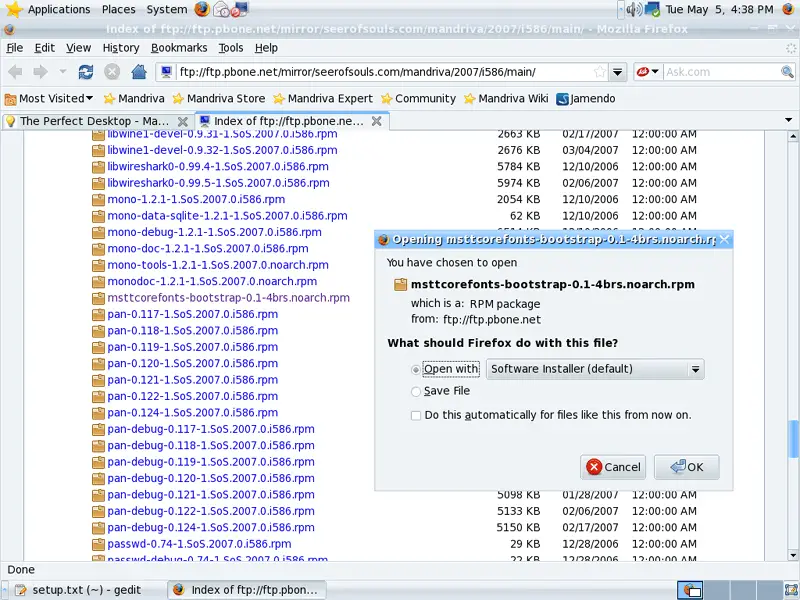Click the clock showing Tue May 5
The height and width of the screenshot is (600, 800).
719,9
